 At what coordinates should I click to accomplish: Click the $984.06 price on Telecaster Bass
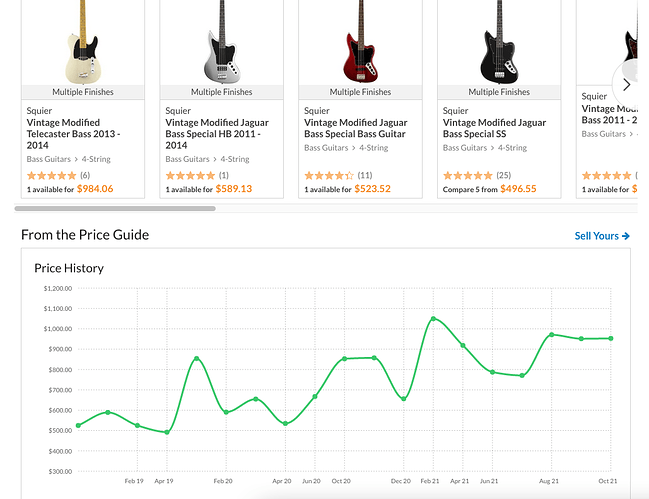click(95, 189)
